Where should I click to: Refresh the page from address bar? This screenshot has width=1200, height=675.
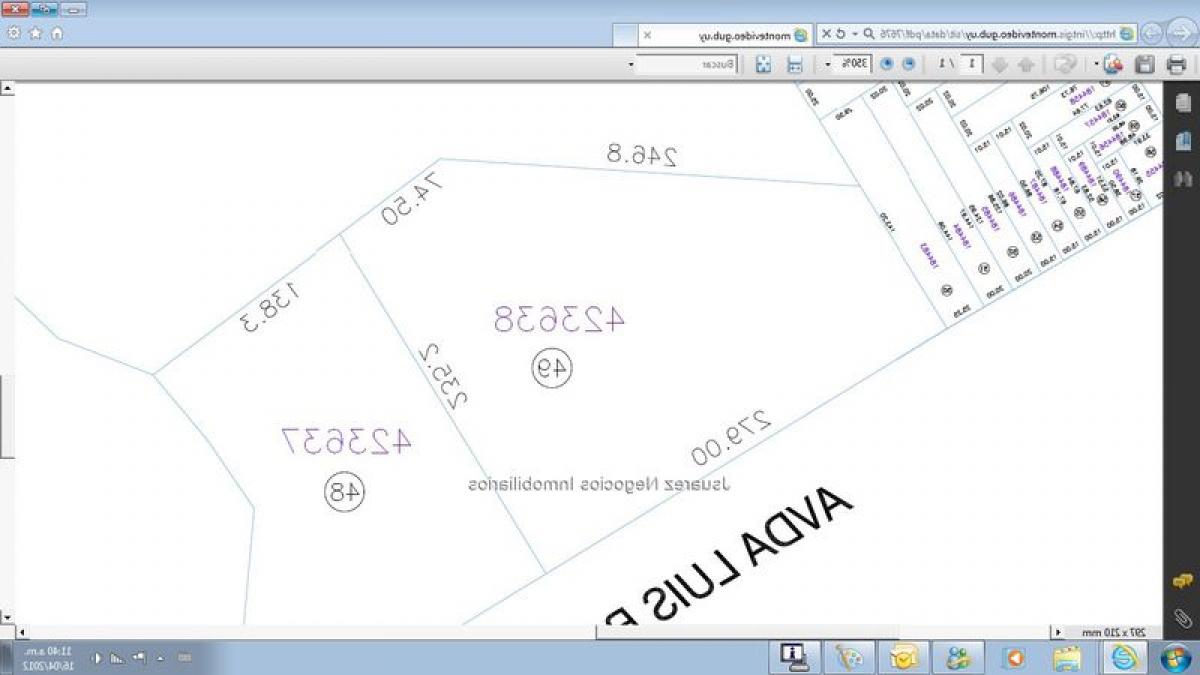click(840, 34)
